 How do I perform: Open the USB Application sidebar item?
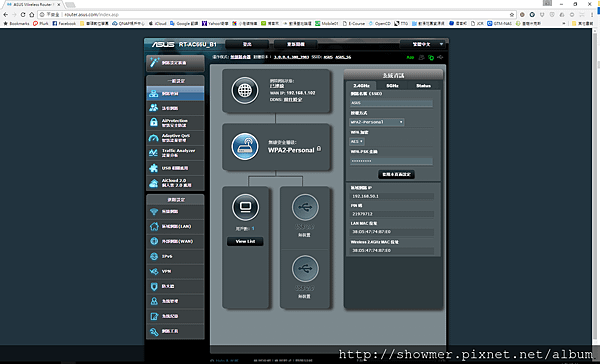(x=175, y=168)
